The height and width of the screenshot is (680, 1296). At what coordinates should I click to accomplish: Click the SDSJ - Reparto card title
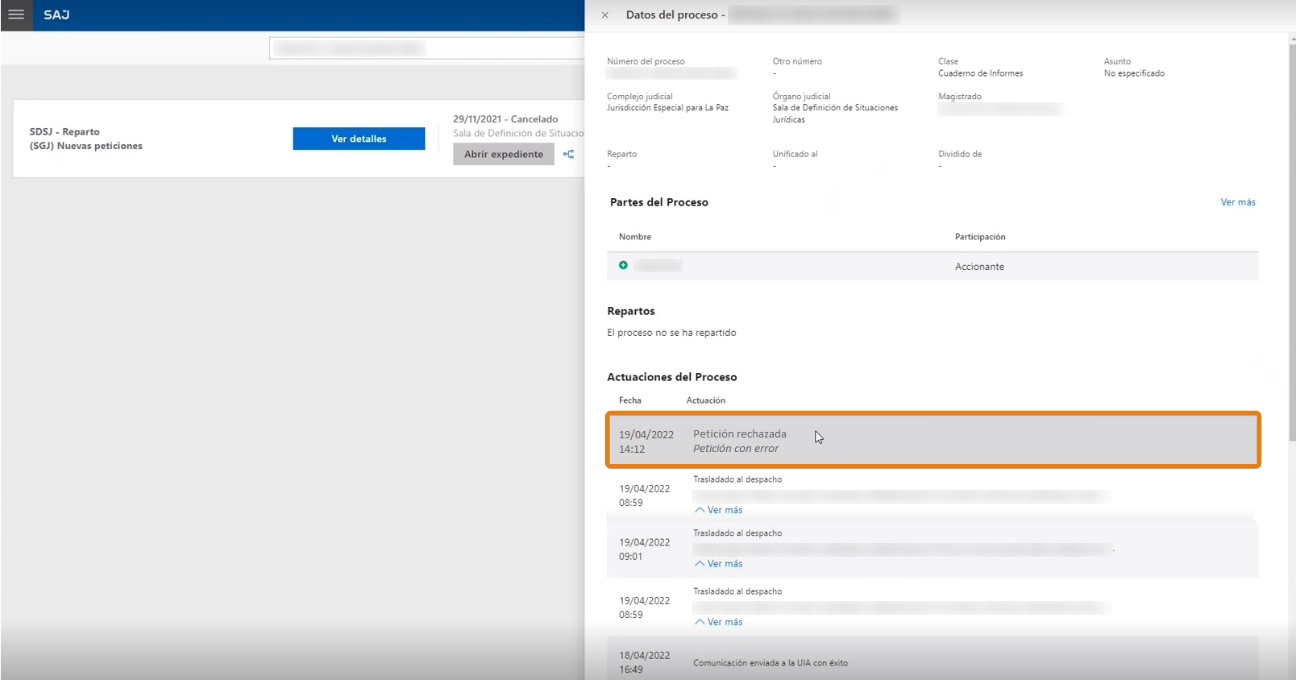65,132
